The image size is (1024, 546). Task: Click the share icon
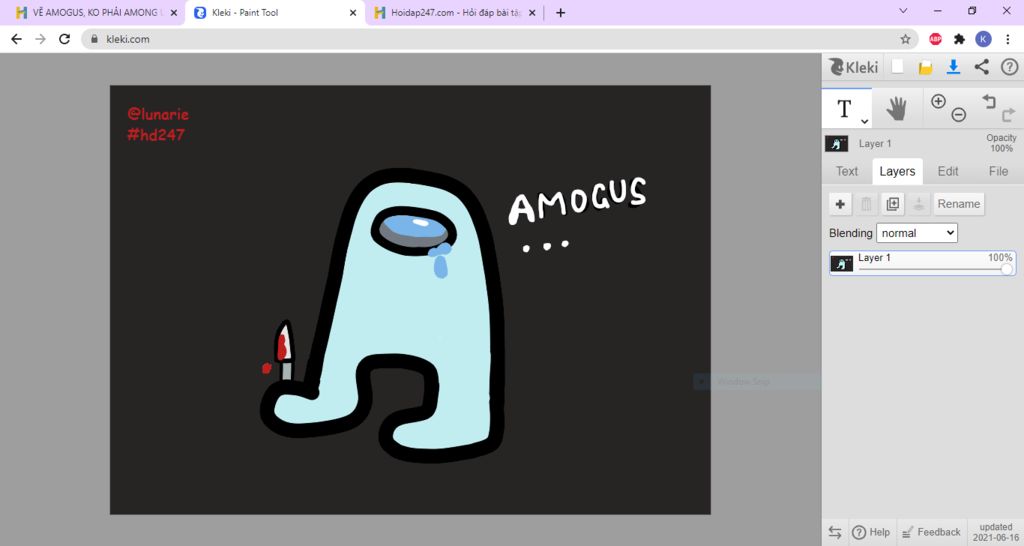click(x=982, y=67)
